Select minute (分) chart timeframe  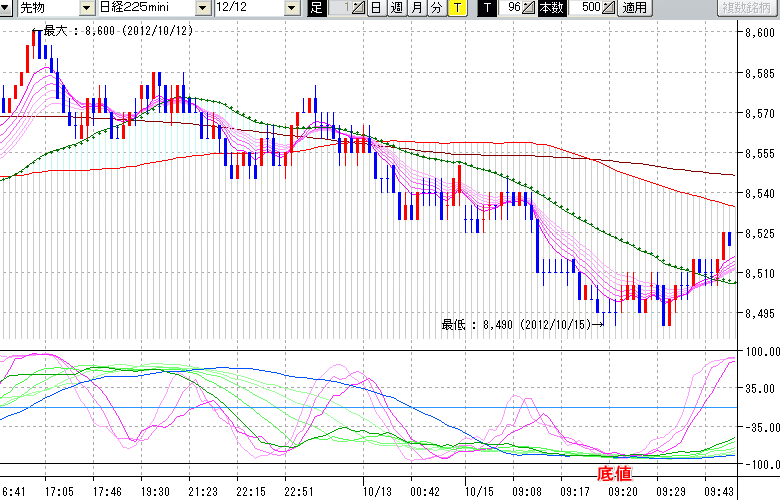[435, 8]
